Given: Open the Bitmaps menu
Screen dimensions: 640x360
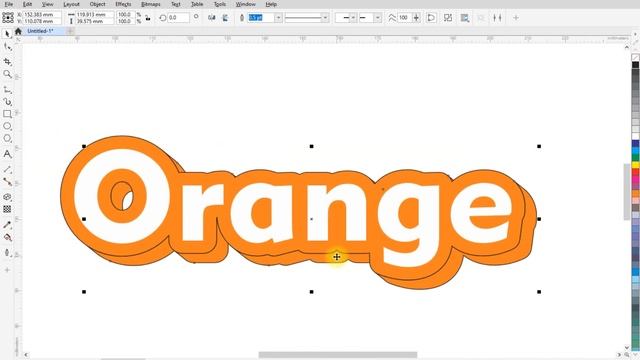Looking at the screenshot, I should point(151,4).
